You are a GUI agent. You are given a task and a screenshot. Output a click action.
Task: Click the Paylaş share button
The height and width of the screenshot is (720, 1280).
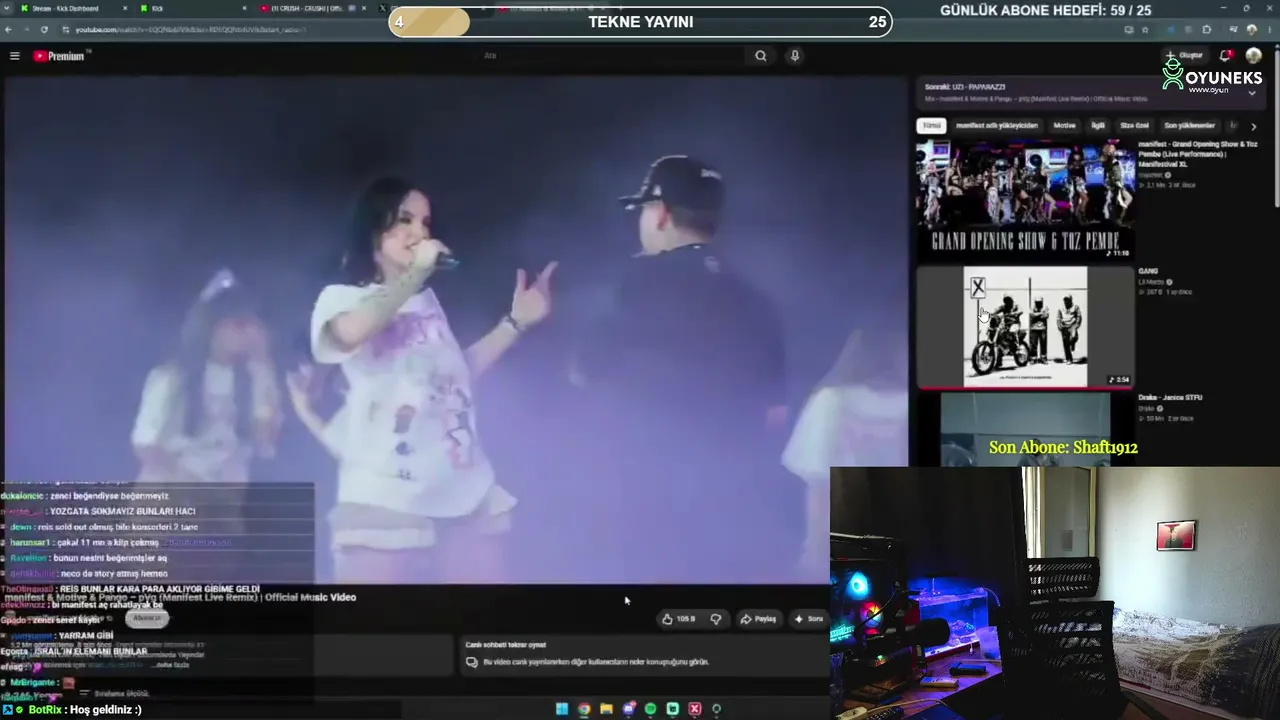pos(758,619)
